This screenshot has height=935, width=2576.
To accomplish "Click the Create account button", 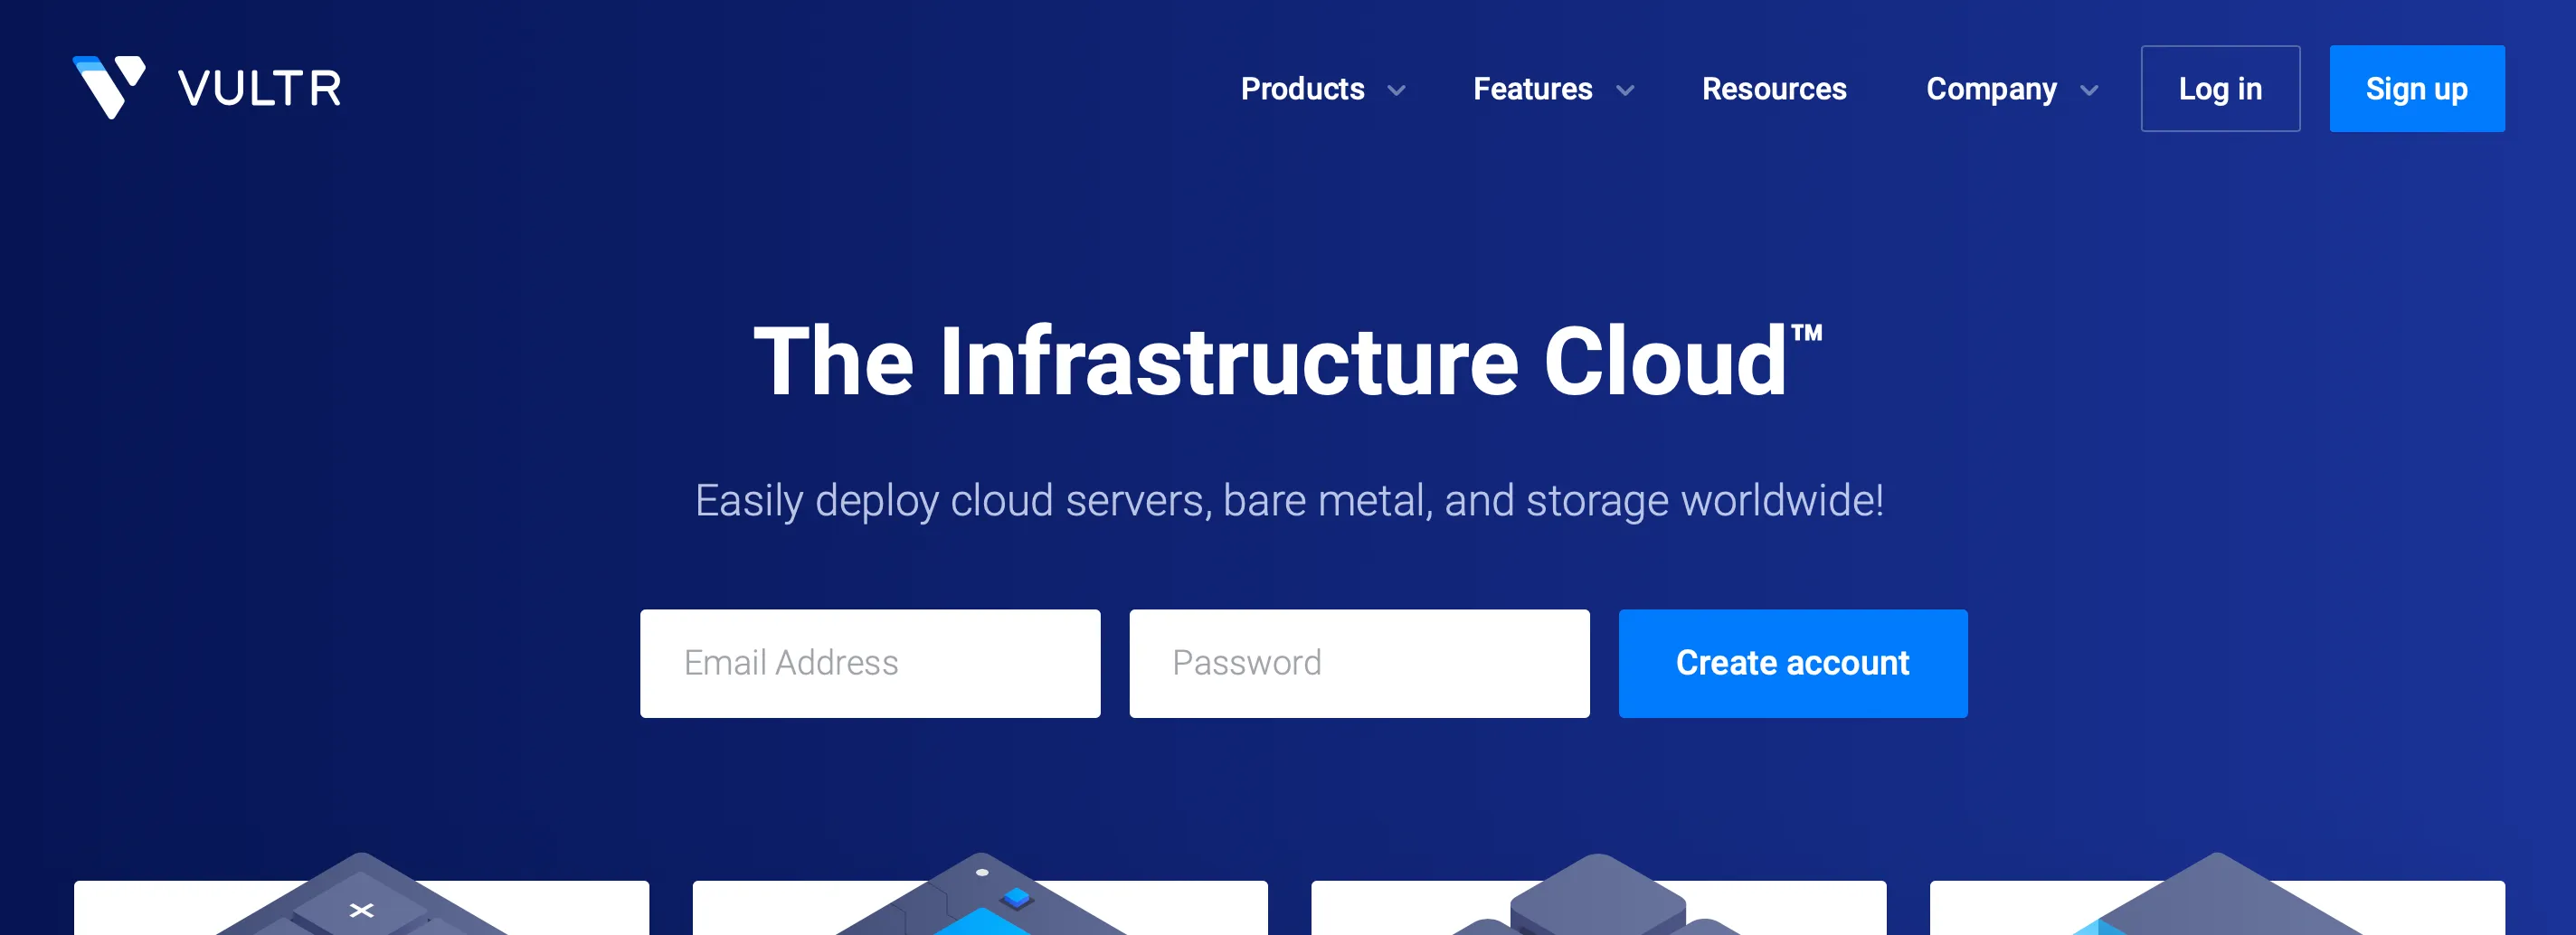I will (1792, 663).
